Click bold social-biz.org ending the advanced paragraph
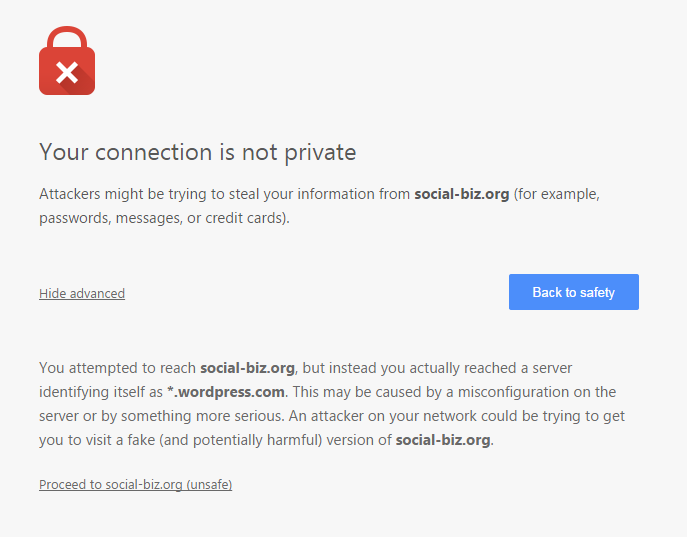Image resolution: width=687 pixels, height=537 pixels. [443, 440]
